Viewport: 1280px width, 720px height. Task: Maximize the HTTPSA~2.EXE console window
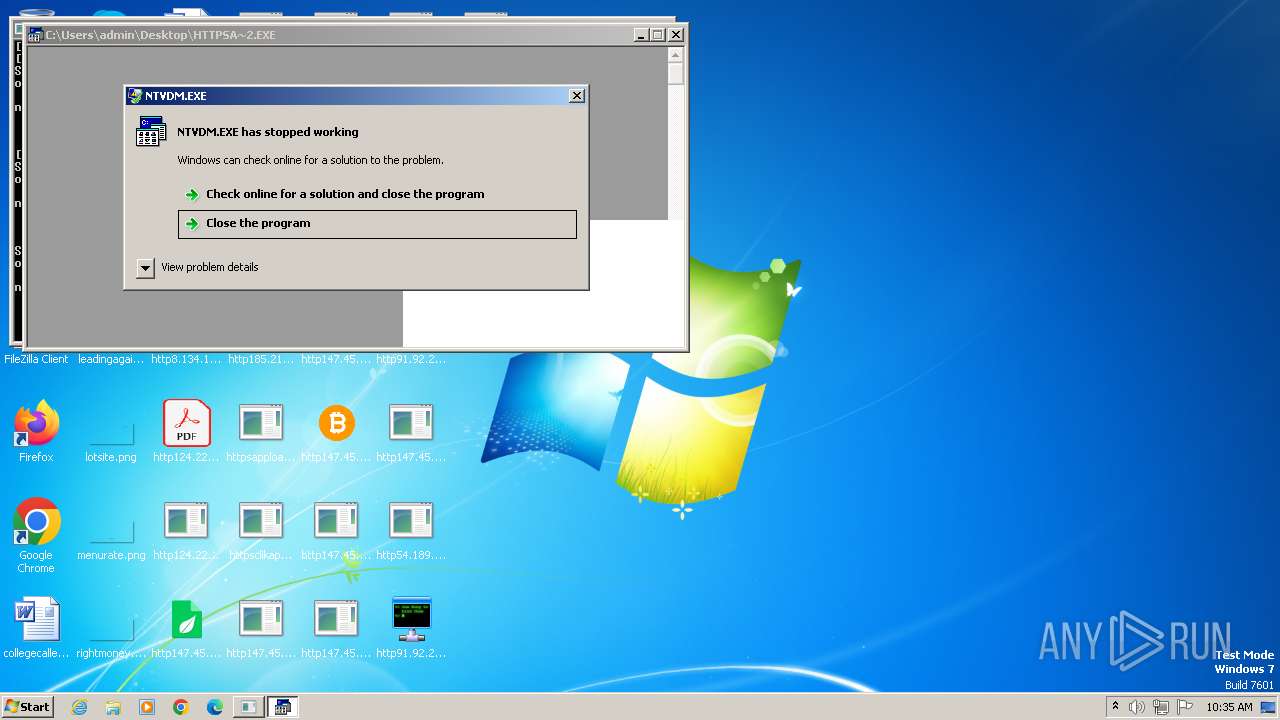point(658,35)
